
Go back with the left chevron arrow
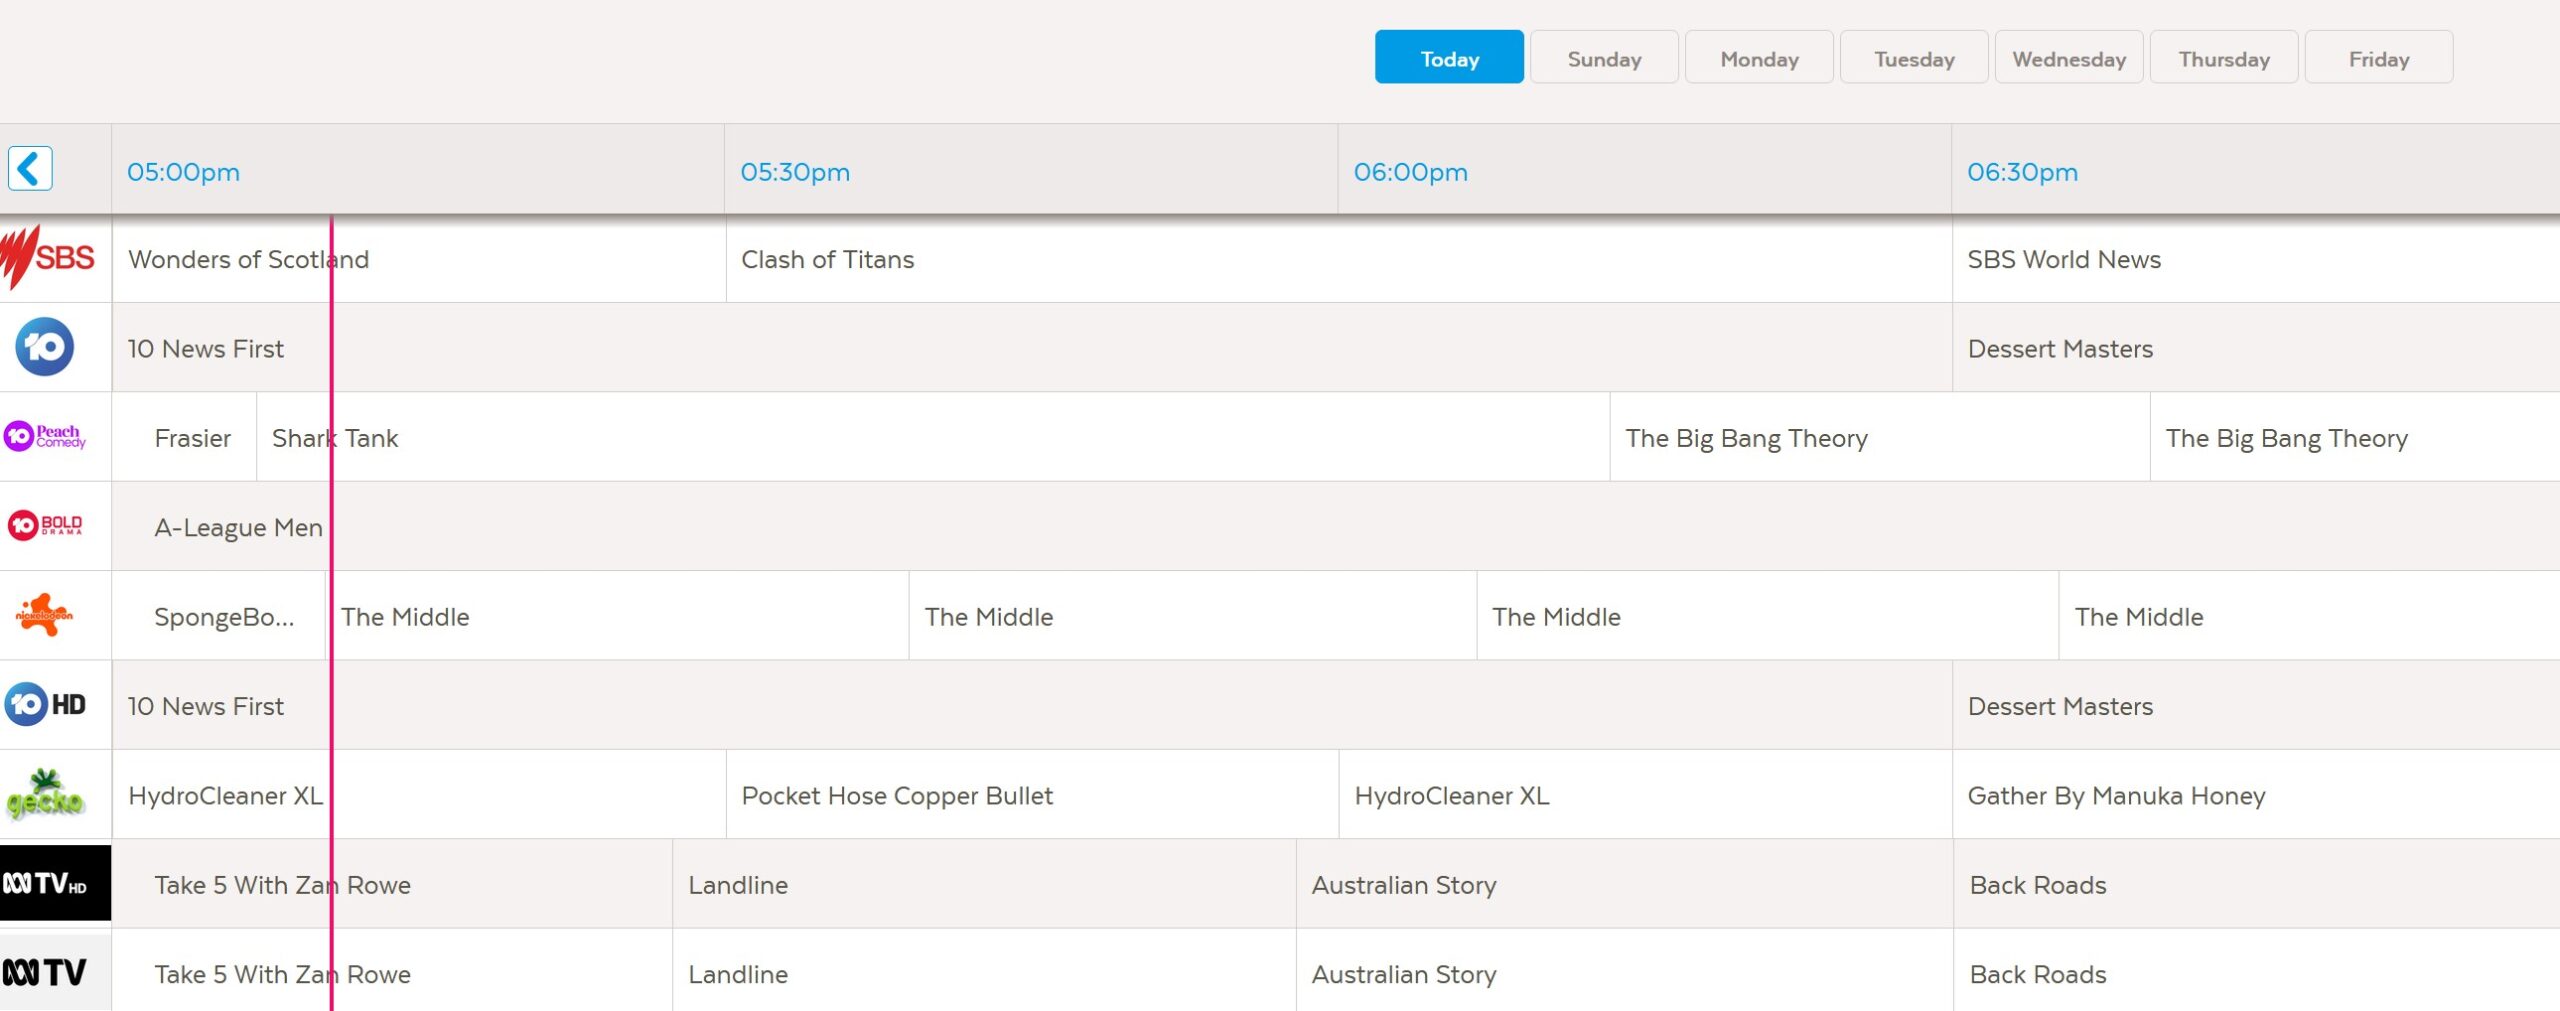pos(30,169)
